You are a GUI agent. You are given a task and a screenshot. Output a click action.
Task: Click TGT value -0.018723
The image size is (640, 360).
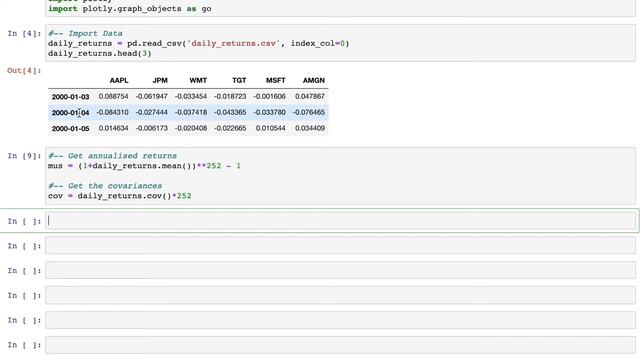tap(230, 96)
